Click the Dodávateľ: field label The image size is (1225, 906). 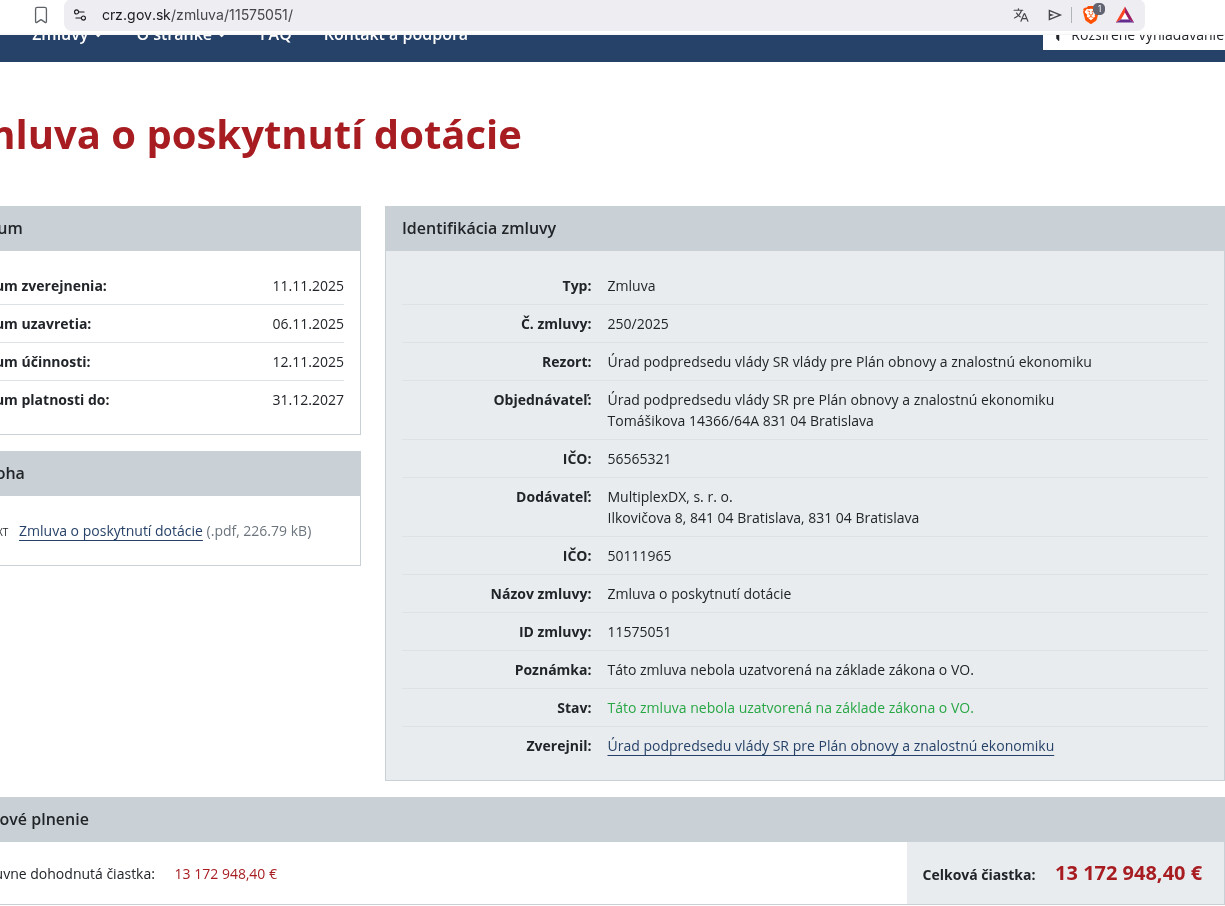coord(554,497)
